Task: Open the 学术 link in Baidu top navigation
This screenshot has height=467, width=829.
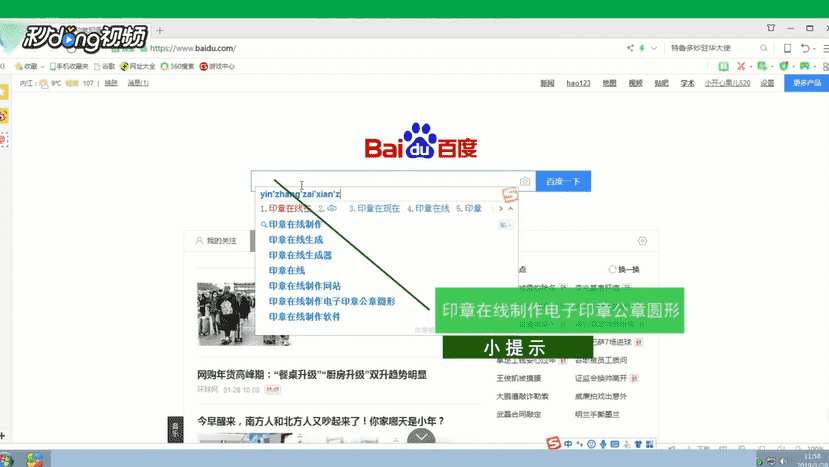Action: tap(687, 83)
